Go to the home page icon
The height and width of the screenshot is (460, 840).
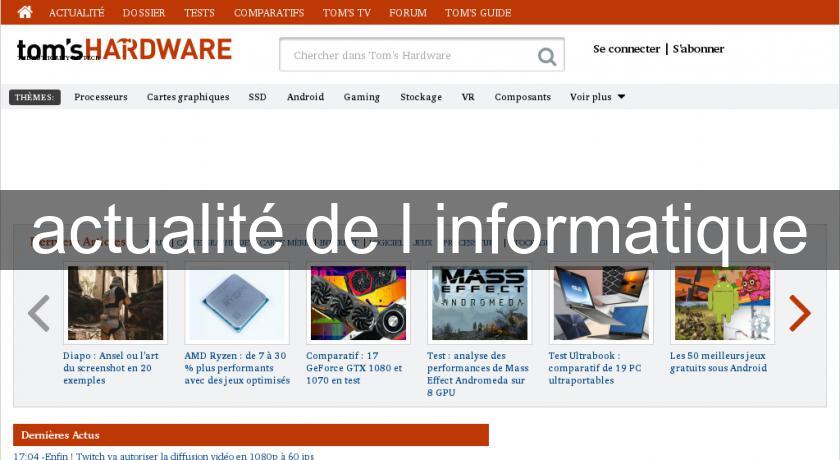coord(25,12)
